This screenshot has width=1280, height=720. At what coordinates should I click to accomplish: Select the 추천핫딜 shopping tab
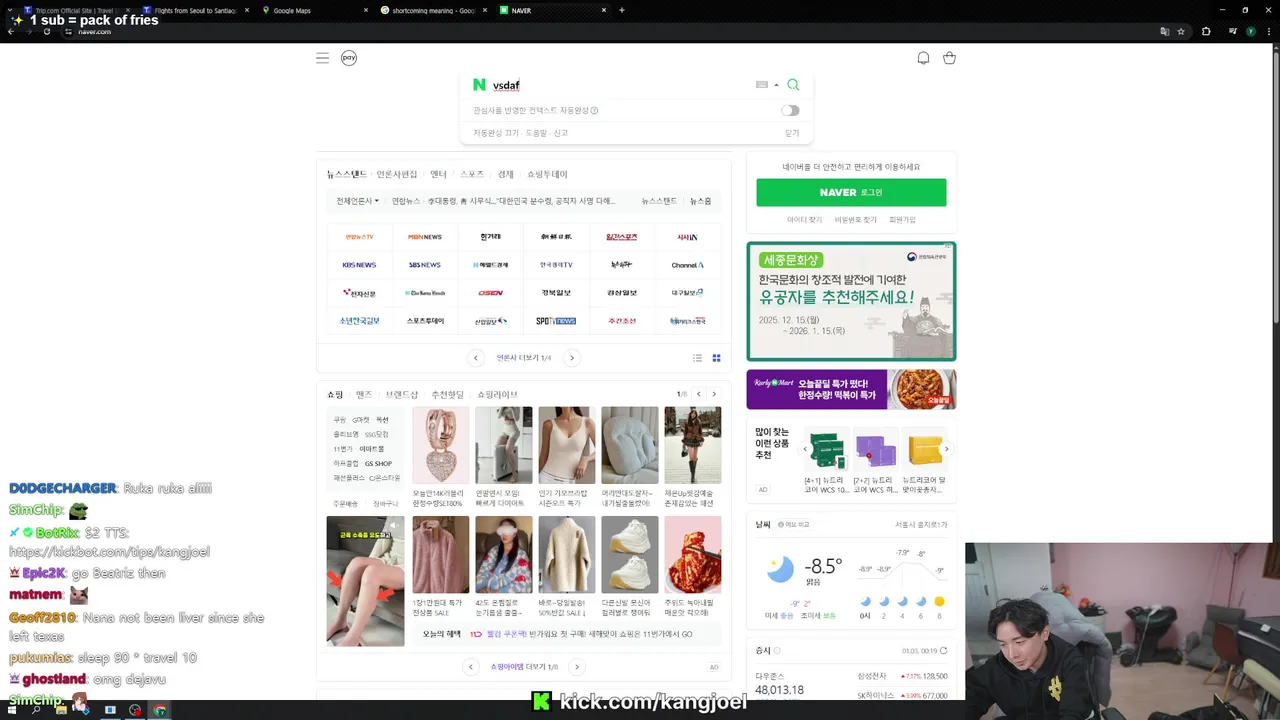(448, 395)
